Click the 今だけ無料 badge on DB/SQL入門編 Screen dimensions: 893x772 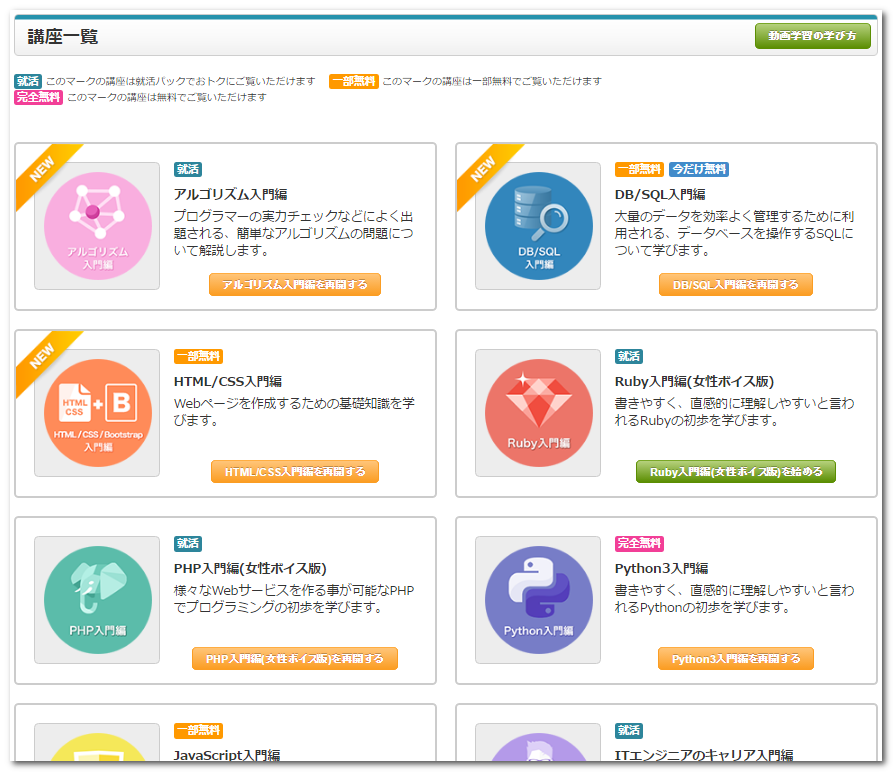[x=698, y=169]
